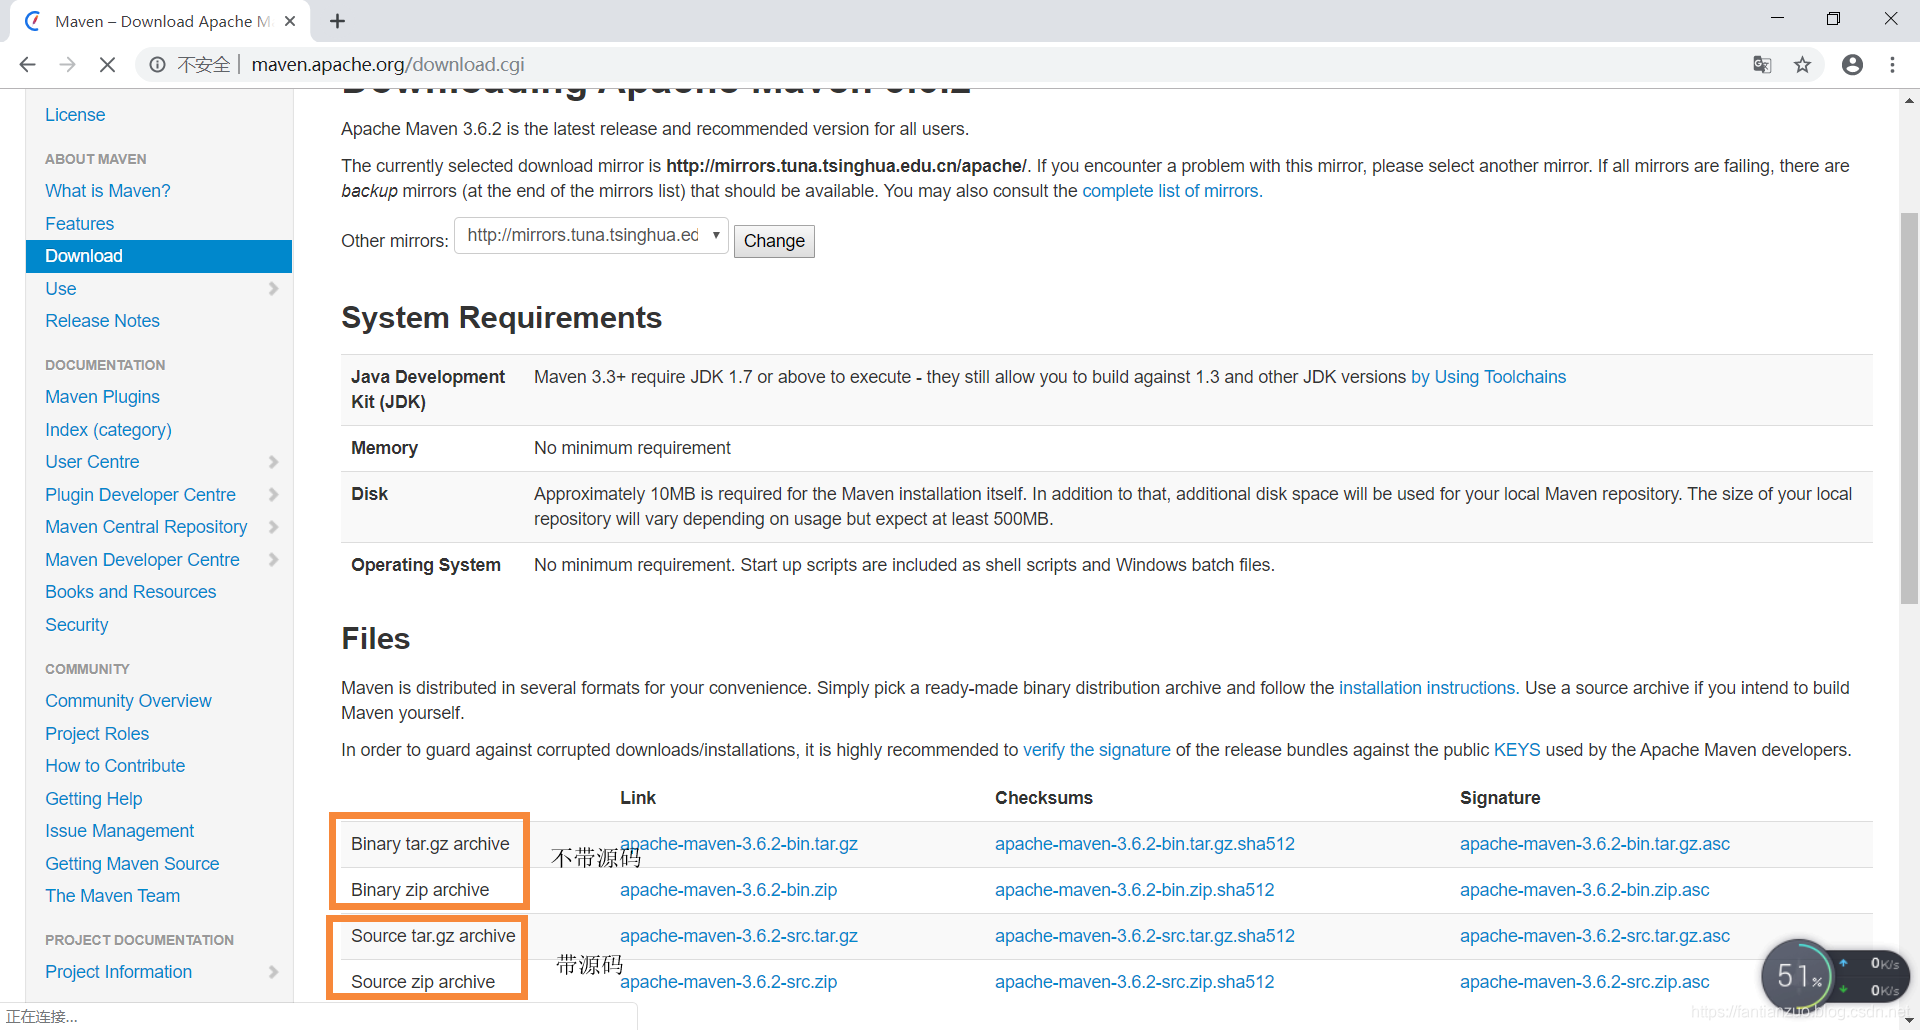This screenshot has height=1030, width=1920.
Task: Open installation instructions link
Action: tap(1427, 688)
